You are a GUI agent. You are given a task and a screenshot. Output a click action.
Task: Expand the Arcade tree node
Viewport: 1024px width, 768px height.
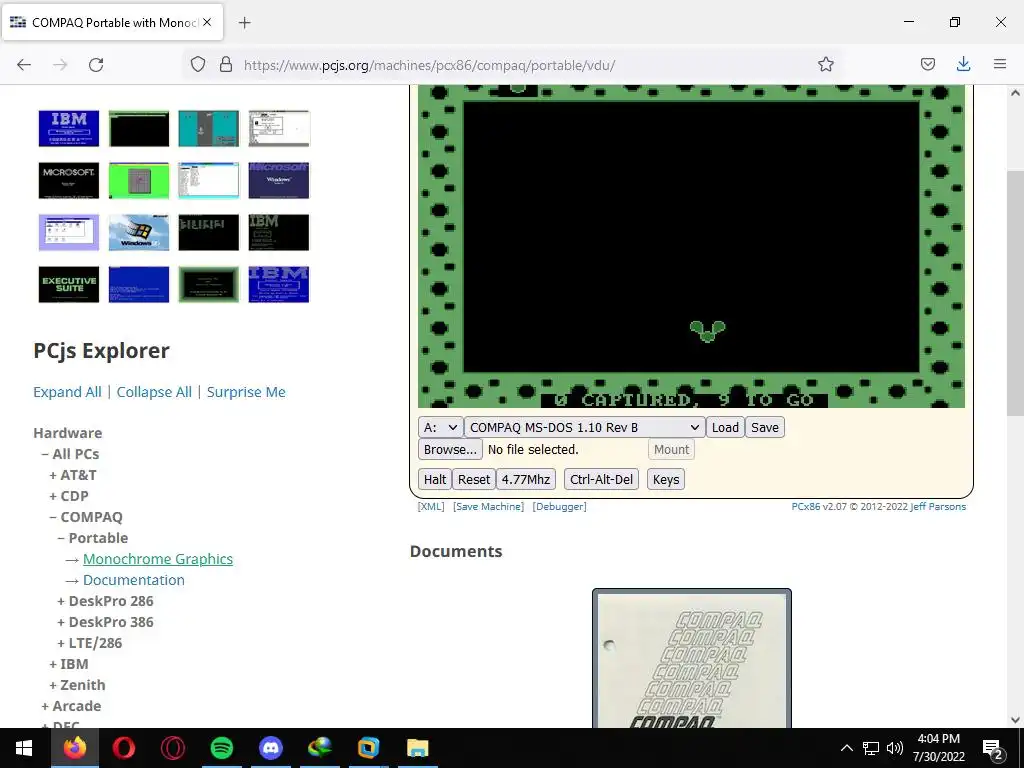71,705
